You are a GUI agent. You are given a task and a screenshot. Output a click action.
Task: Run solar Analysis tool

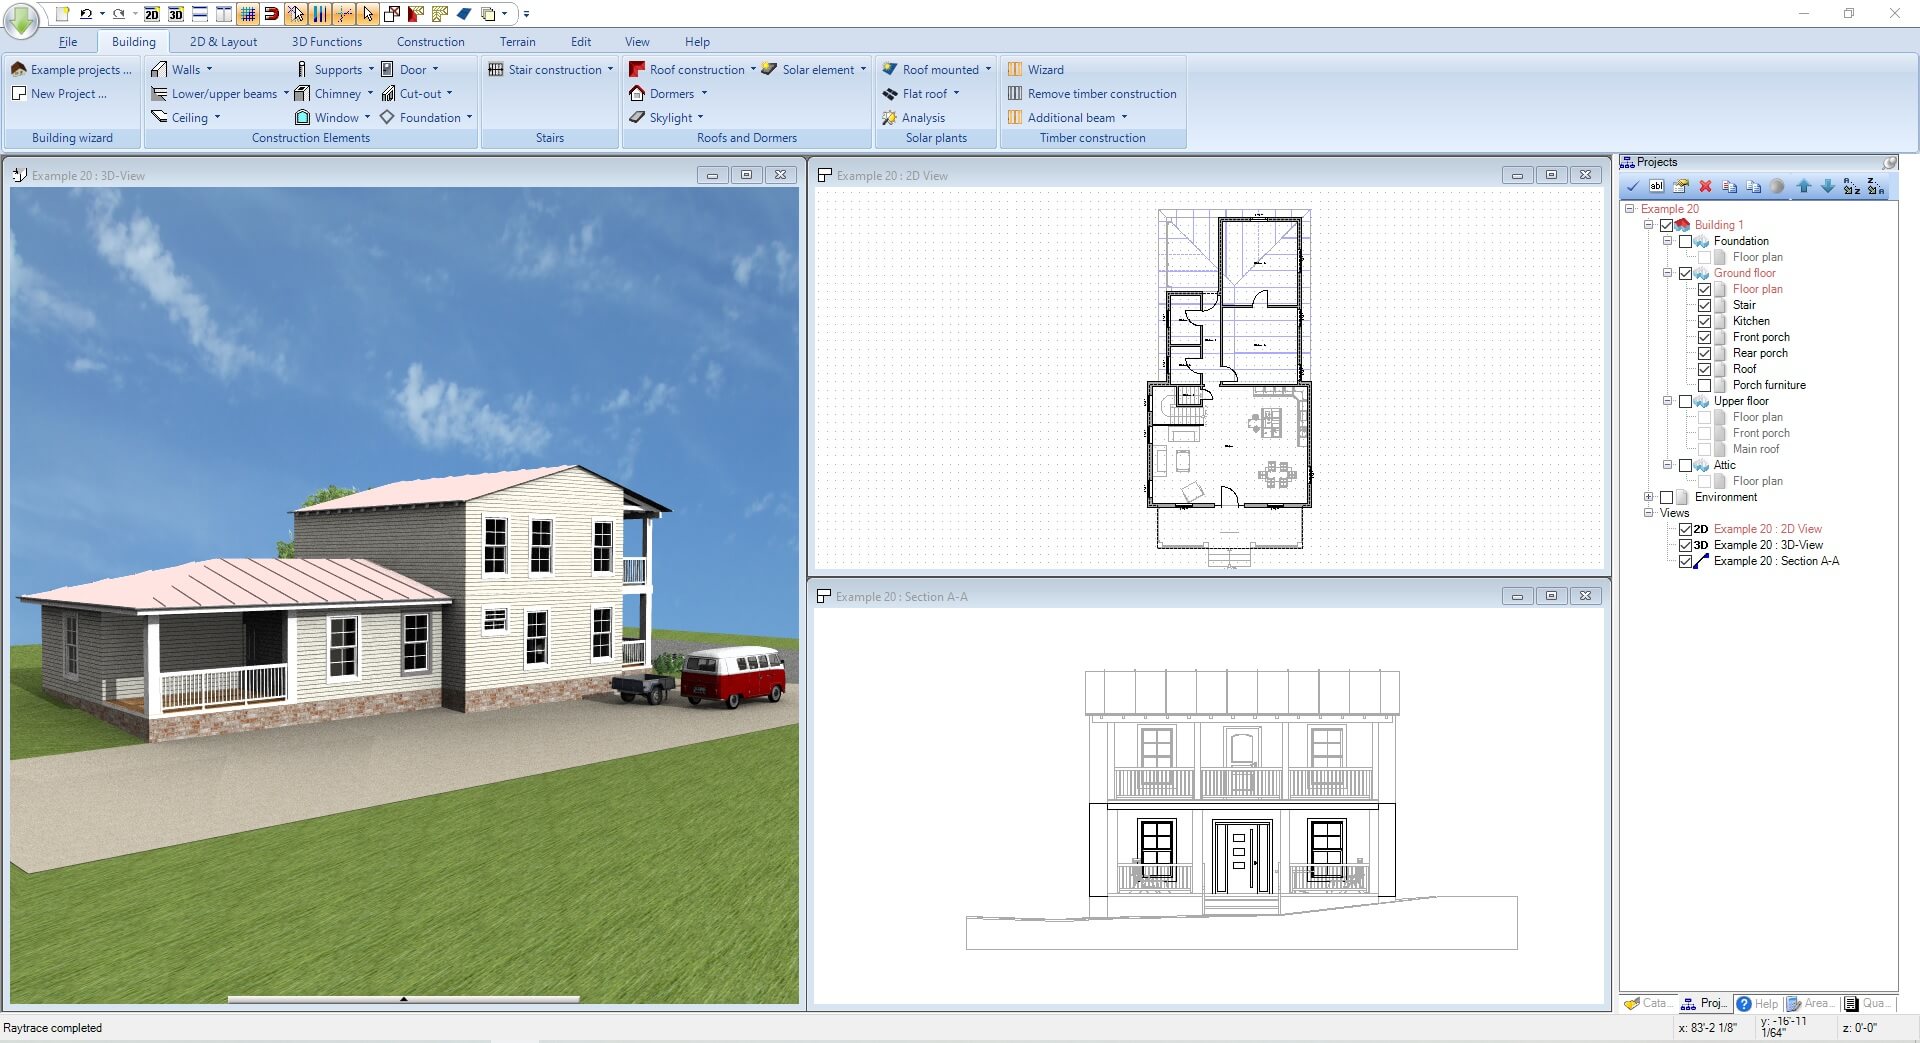pos(921,117)
